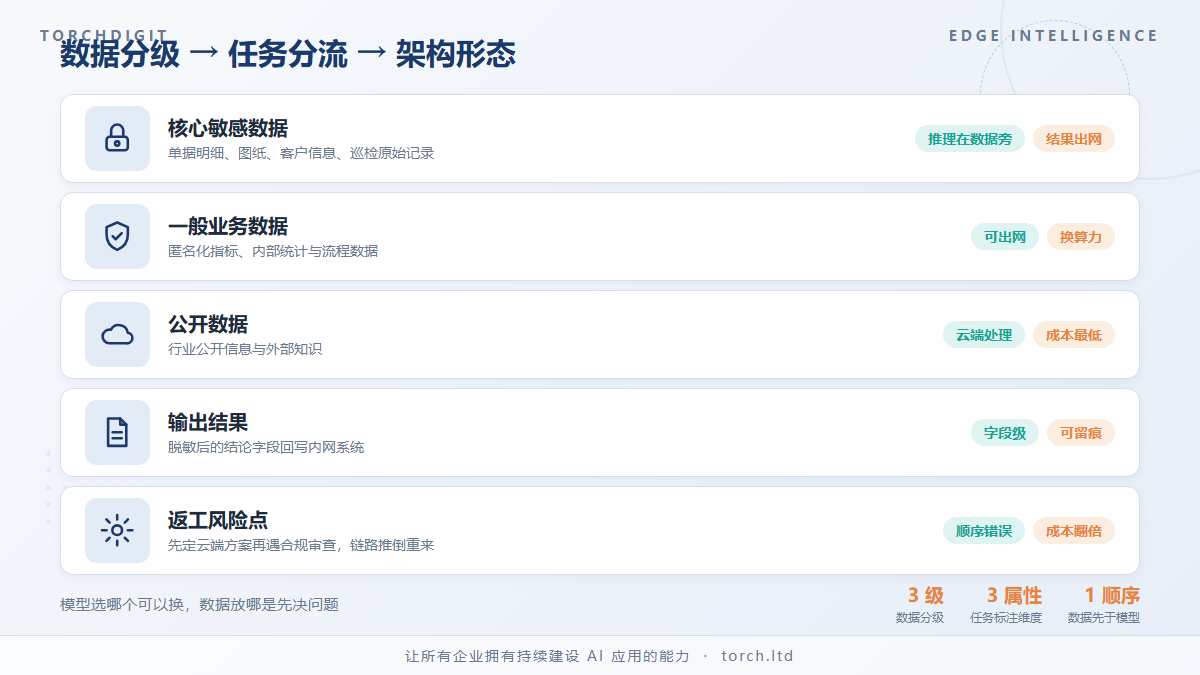
Task: Click the note 模型选哪个可以换，数据放哪是先决问题
Action: tap(199, 604)
